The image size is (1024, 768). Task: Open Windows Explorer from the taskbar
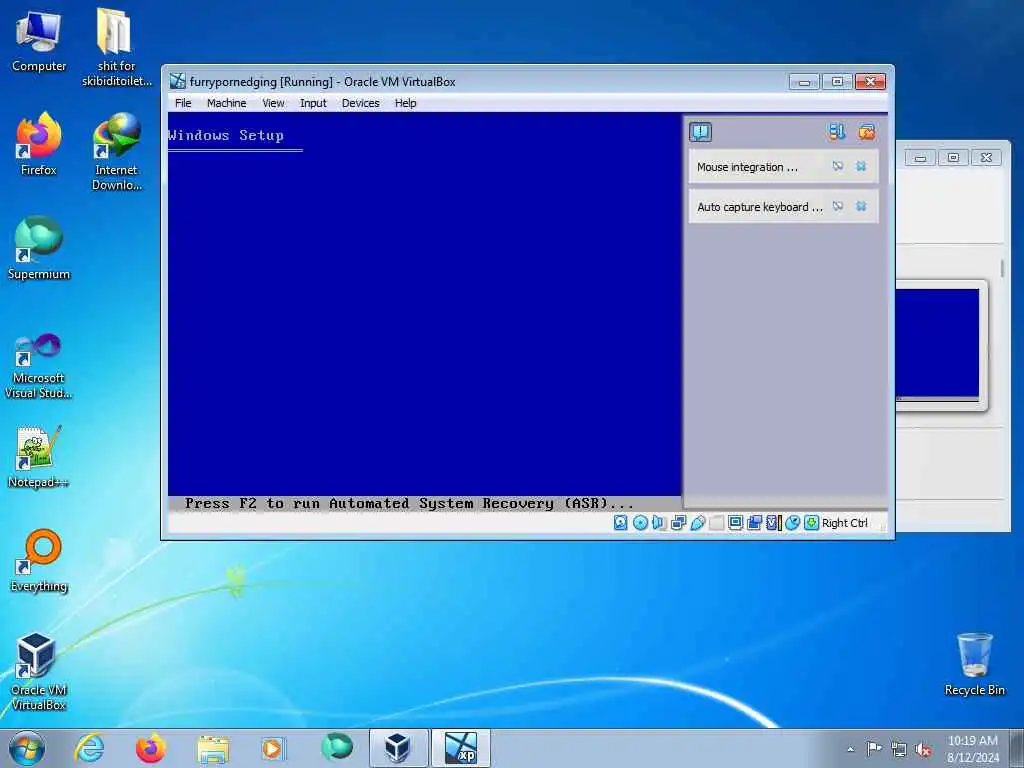point(213,748)
